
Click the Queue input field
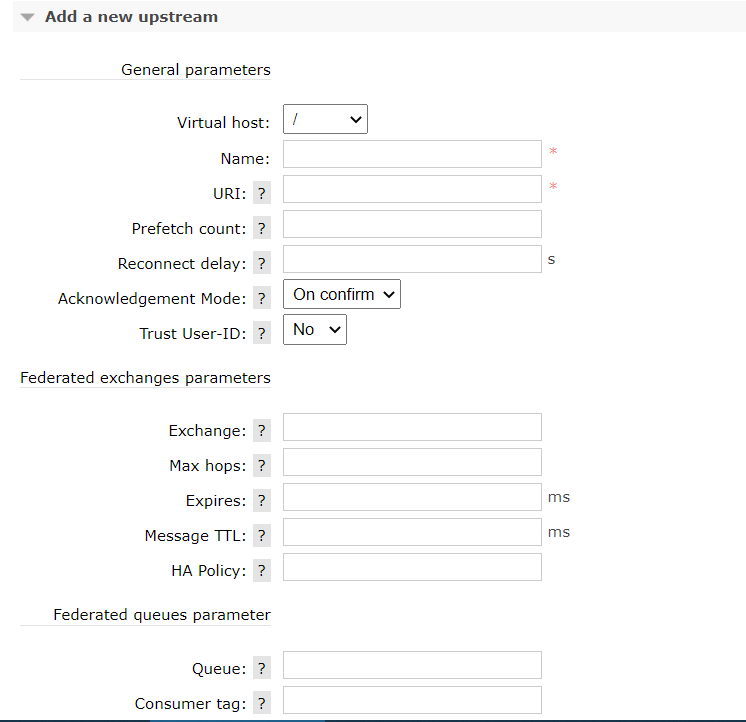pos(412,665)
